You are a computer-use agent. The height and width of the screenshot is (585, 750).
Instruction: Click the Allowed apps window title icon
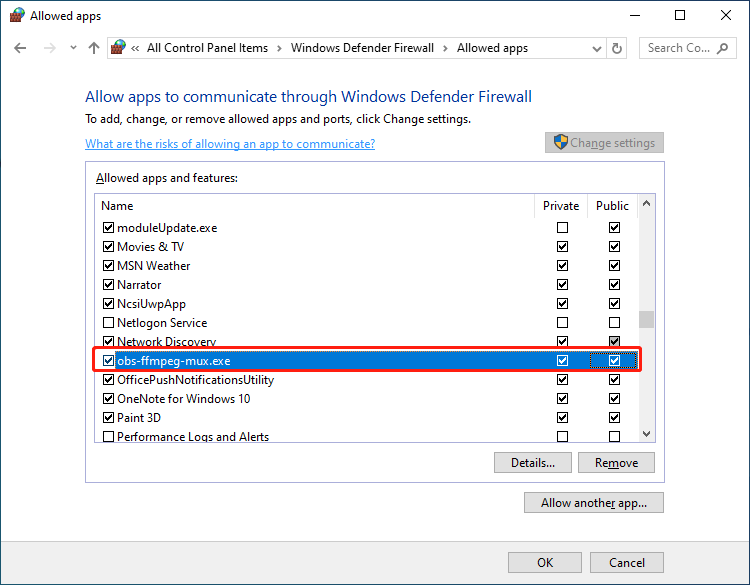[x=17, y=15]
